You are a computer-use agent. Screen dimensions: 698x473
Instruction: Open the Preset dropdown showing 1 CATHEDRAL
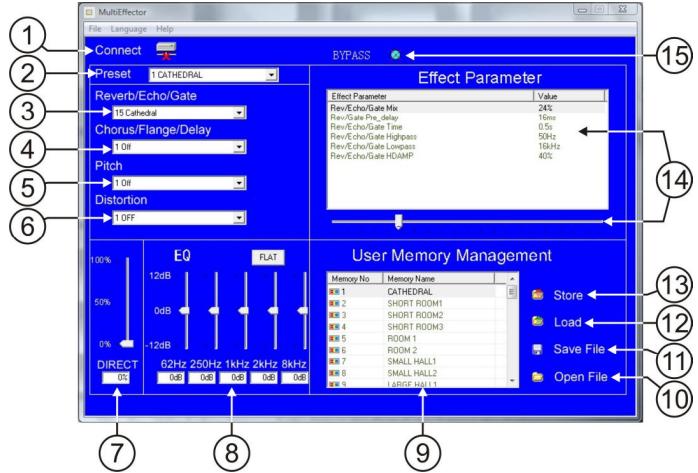214,75
